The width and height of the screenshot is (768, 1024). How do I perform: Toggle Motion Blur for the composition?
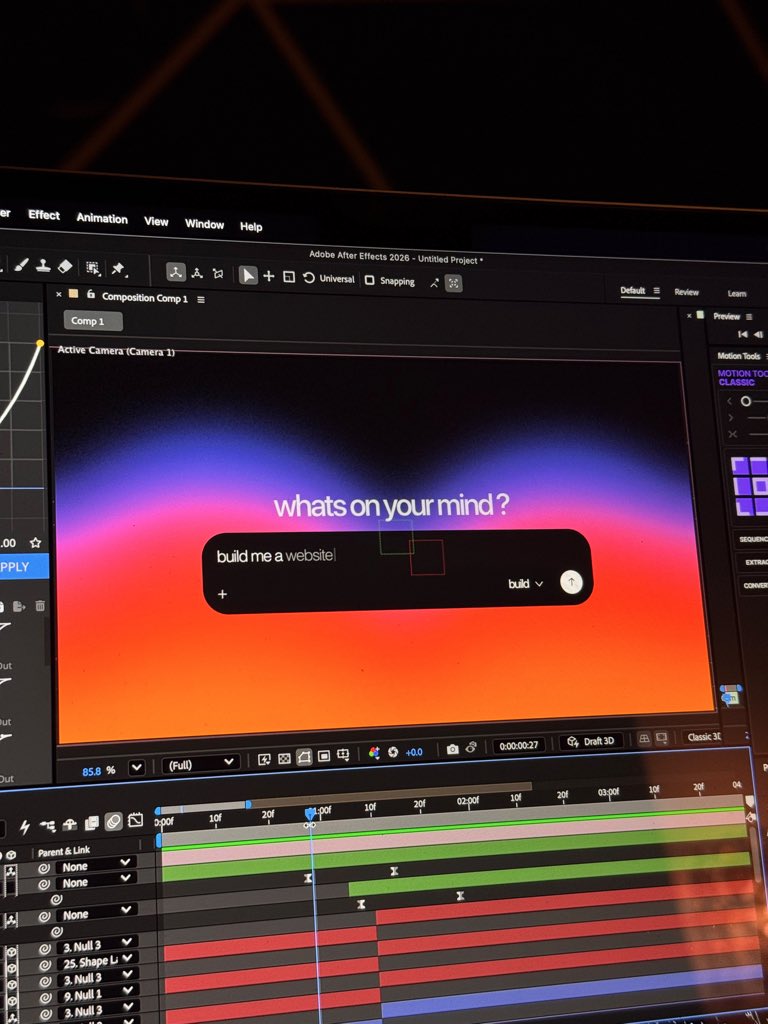click(x=114, y=822)
